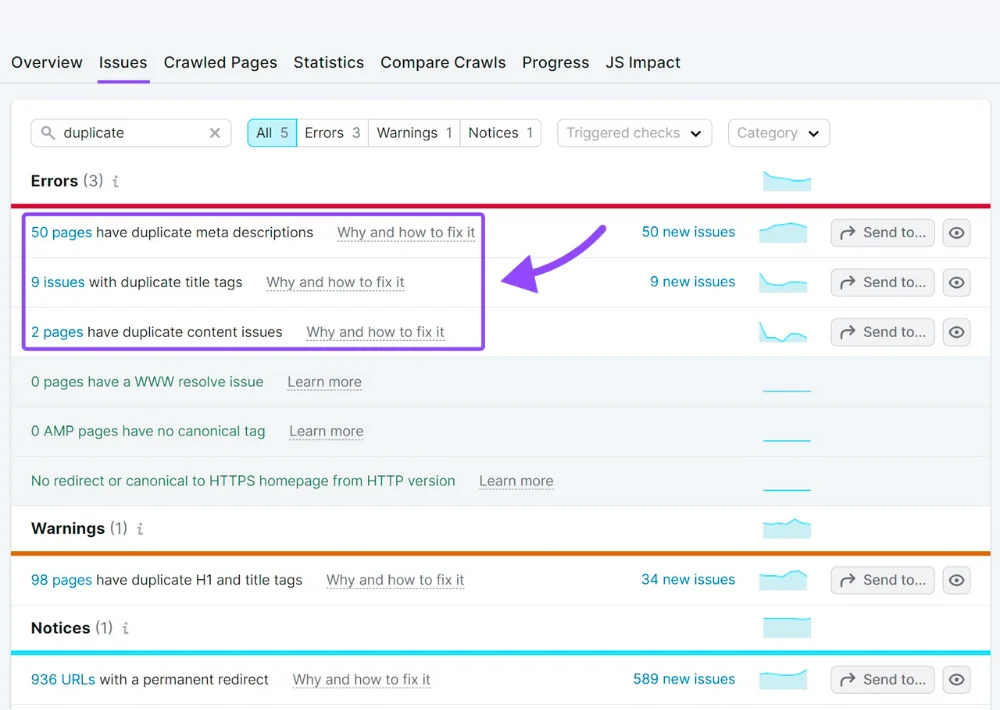
Task: Click the info icon next to Warnings heading
Action: pos(140,529)
